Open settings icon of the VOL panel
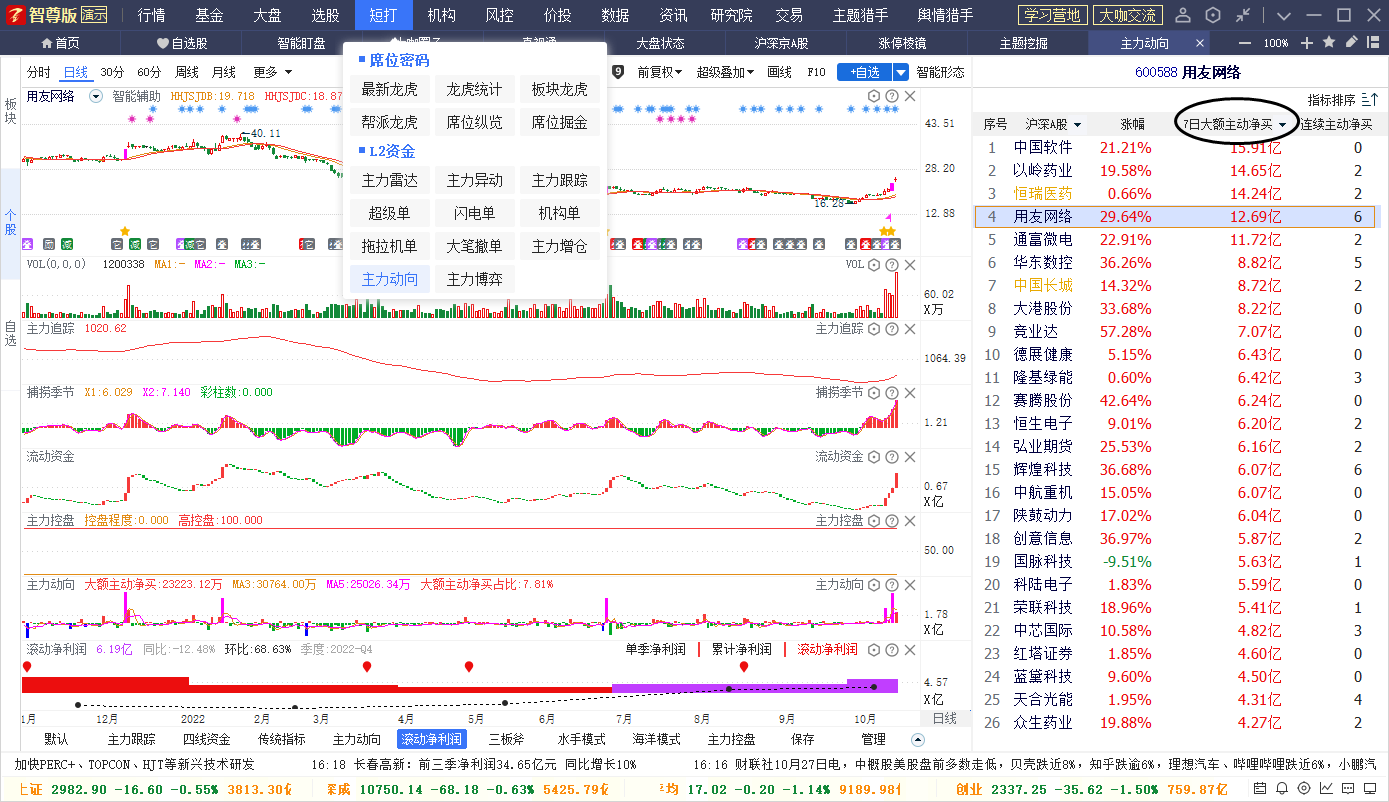The image size is (1389, 802). (873, 265)
